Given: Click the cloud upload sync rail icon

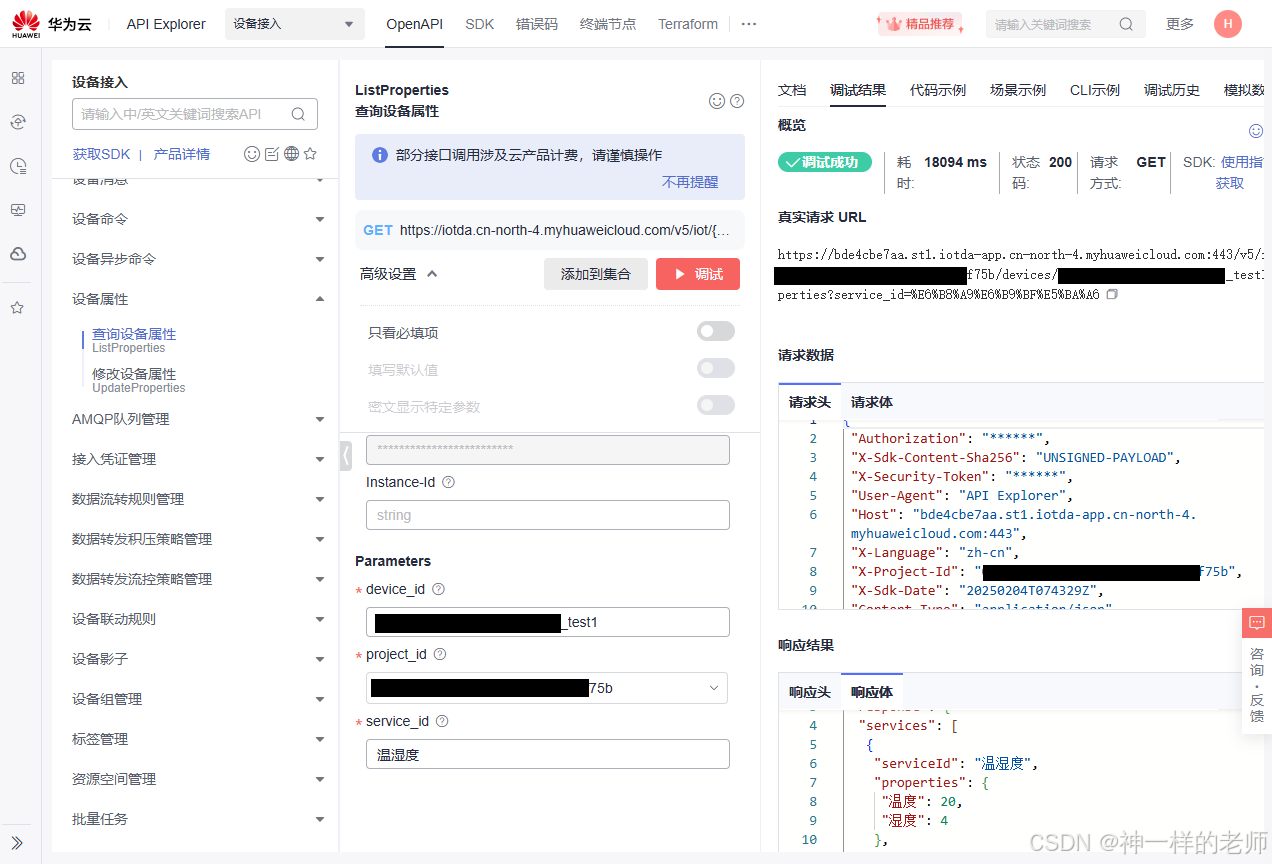Looking at the screenshot, I should pos(18,122).
